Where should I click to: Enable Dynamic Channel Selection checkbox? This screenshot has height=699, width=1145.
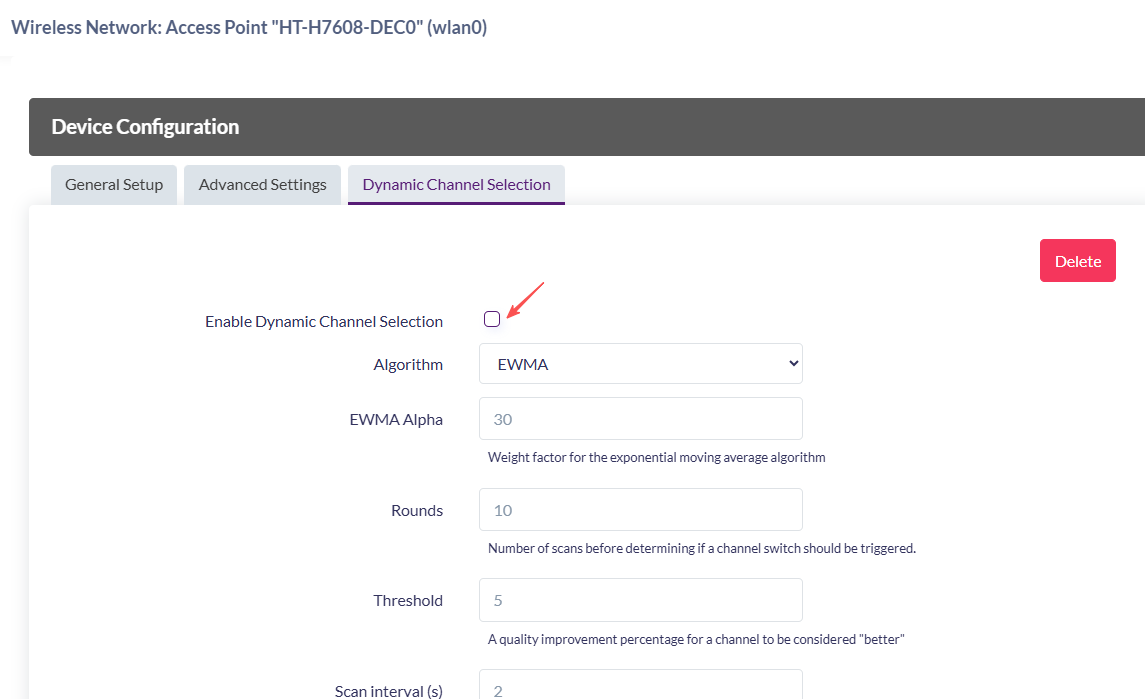[492, 320]
